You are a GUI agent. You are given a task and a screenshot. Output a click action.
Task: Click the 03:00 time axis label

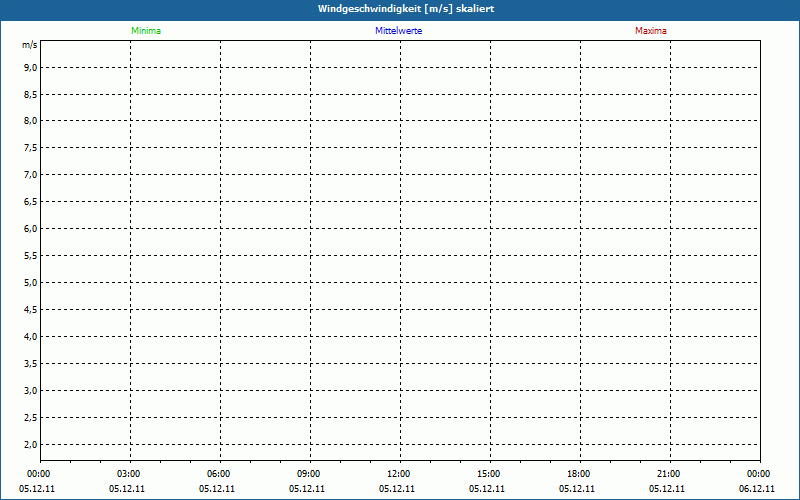[x=129, y=474]
